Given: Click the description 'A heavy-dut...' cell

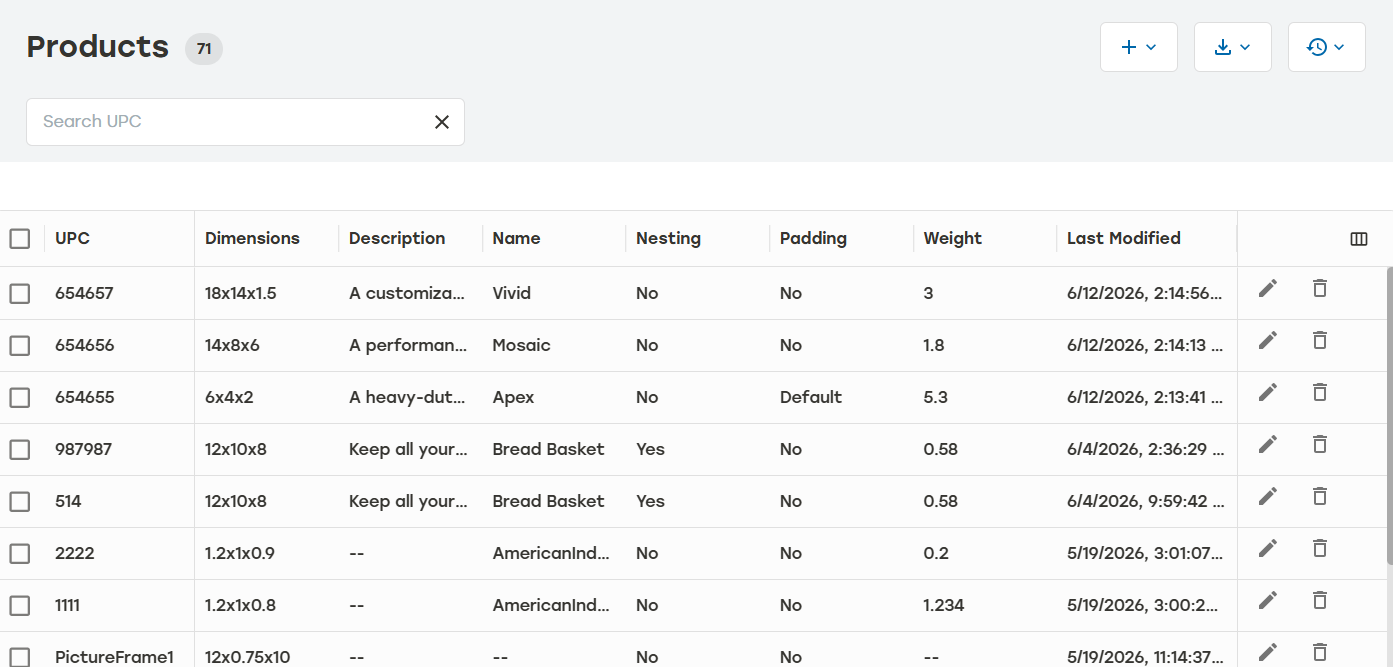Looking at the screenshot, I should [407, 398].
